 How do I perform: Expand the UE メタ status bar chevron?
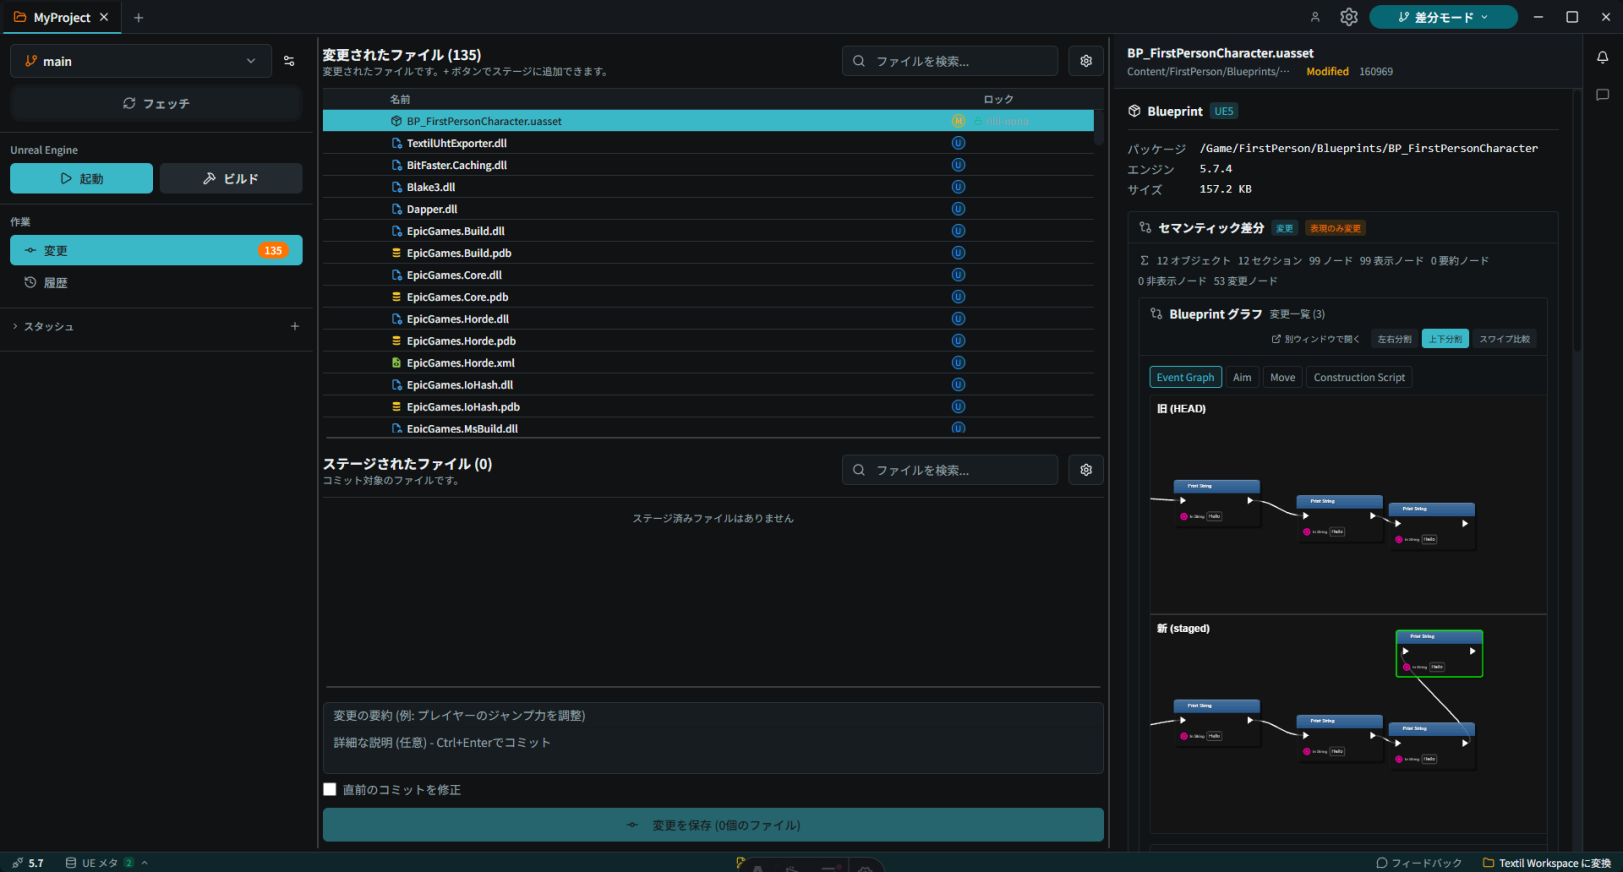click(x=145, y=863)
